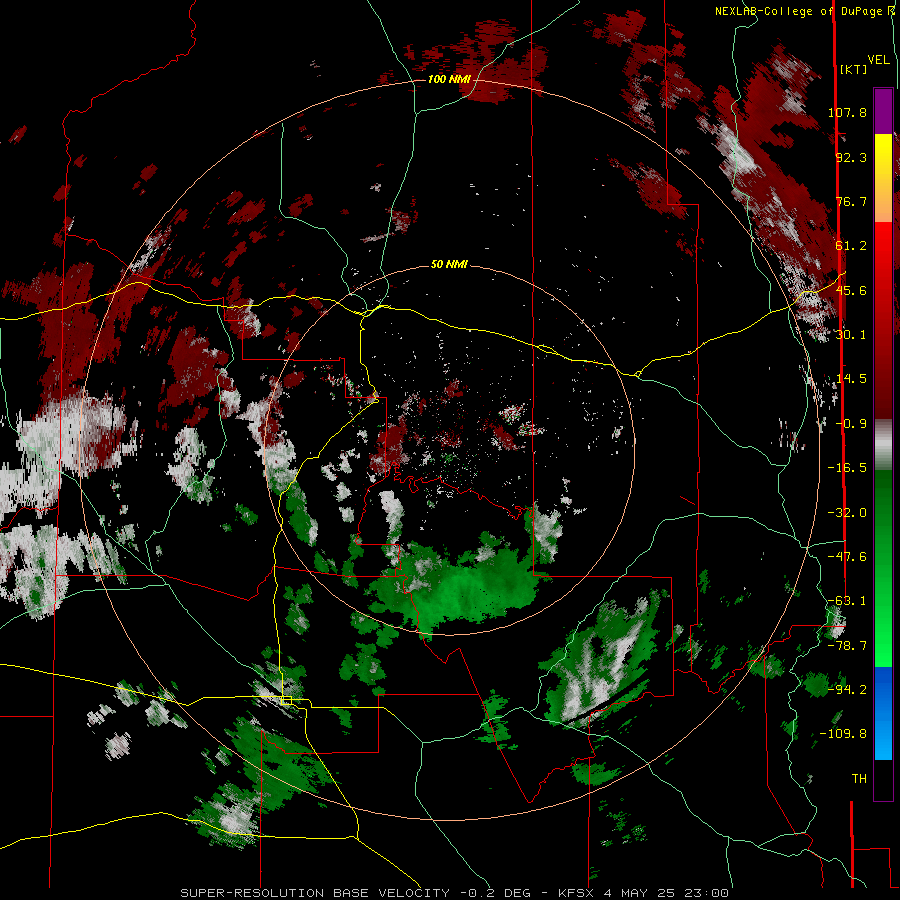This screenshot has height=900, width=900.
Task: Click the VEL legend title
Action: tap(878, 60)
